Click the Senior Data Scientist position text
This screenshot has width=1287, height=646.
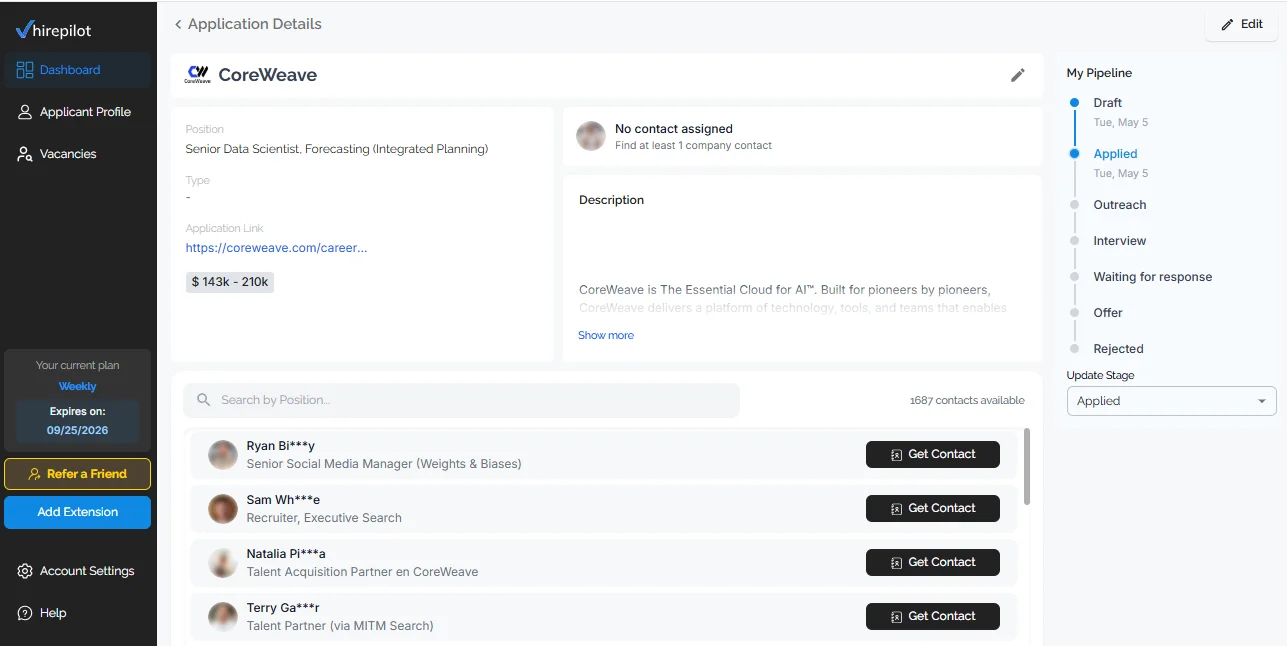point(336,149)
